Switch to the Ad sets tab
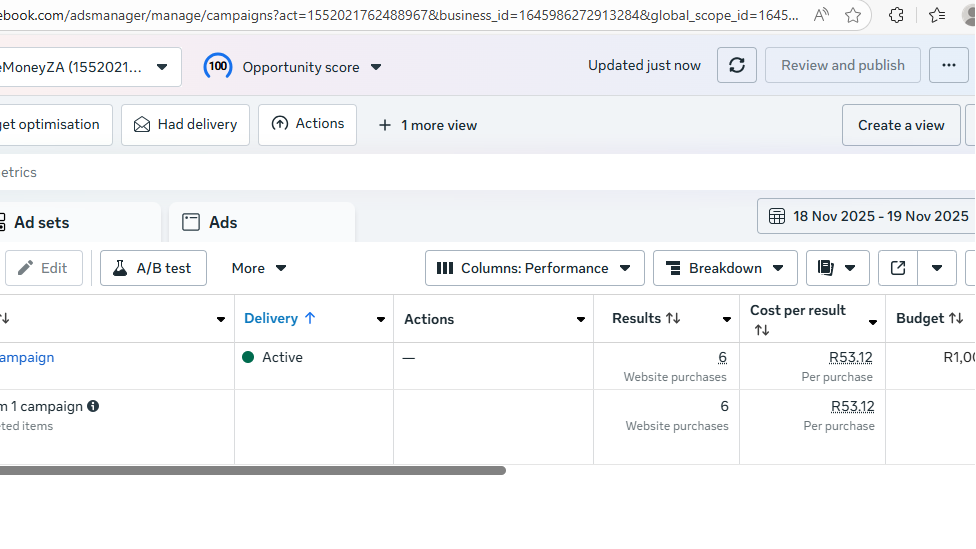 (42, 222)
